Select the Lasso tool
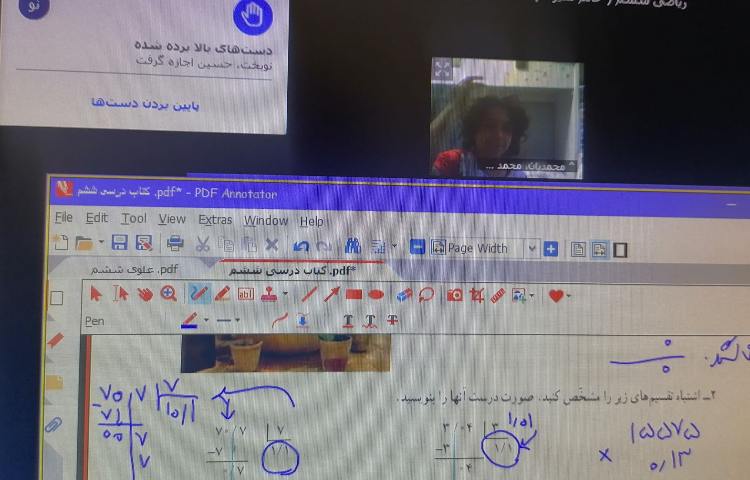Screen dimensions: 750x480 427,295
